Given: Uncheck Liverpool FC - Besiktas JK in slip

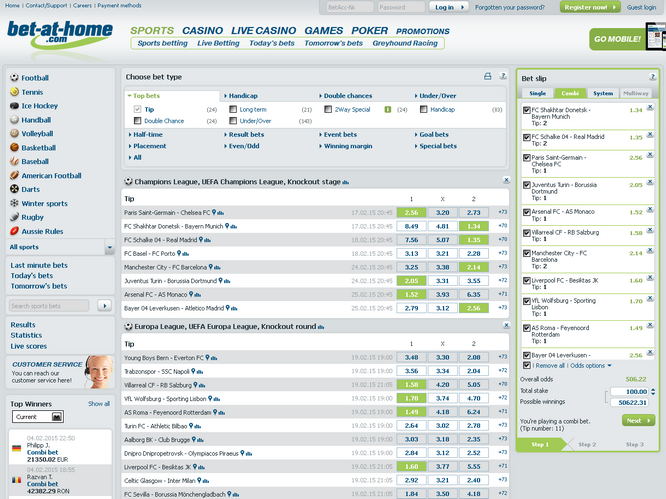Looking at the screenshot, I should click(x=527, y=281).
